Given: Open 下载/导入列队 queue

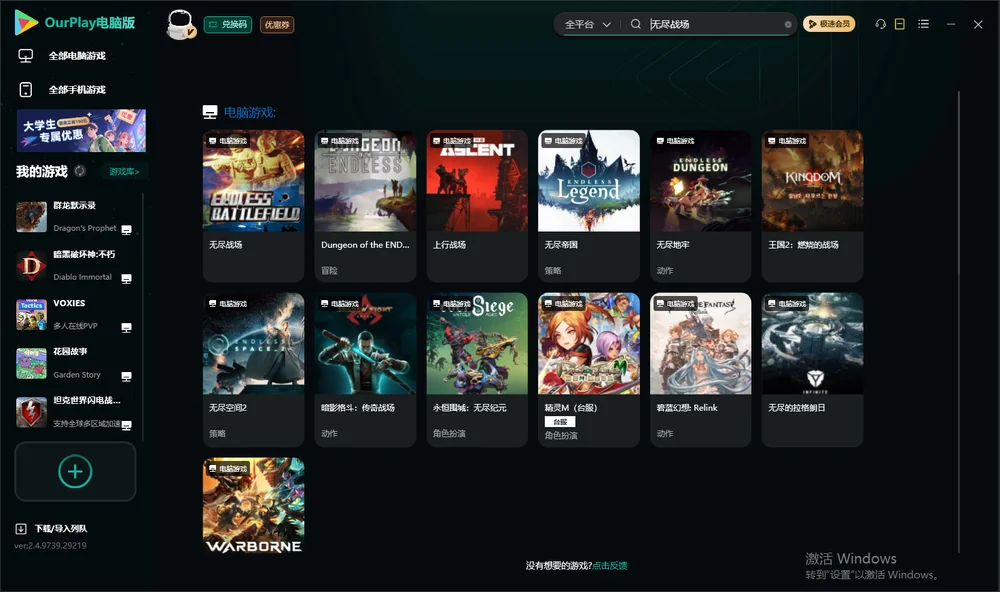Looking at the screenshot, I should (x=61, y=529).
